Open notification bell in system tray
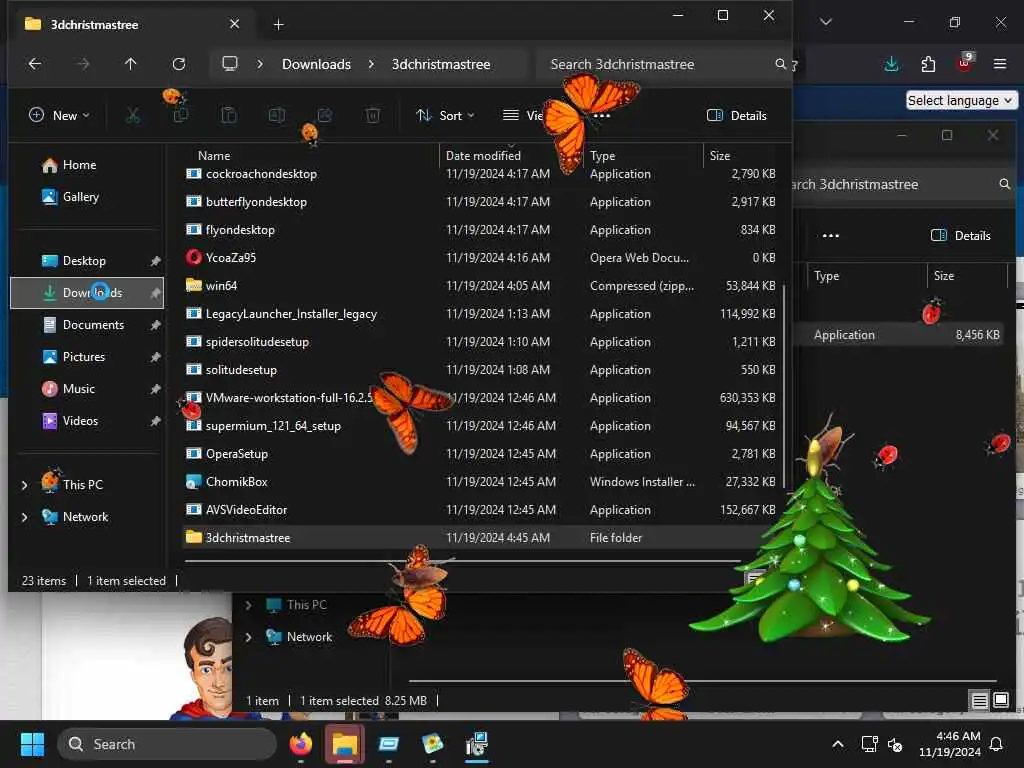 tap(997, 744)
